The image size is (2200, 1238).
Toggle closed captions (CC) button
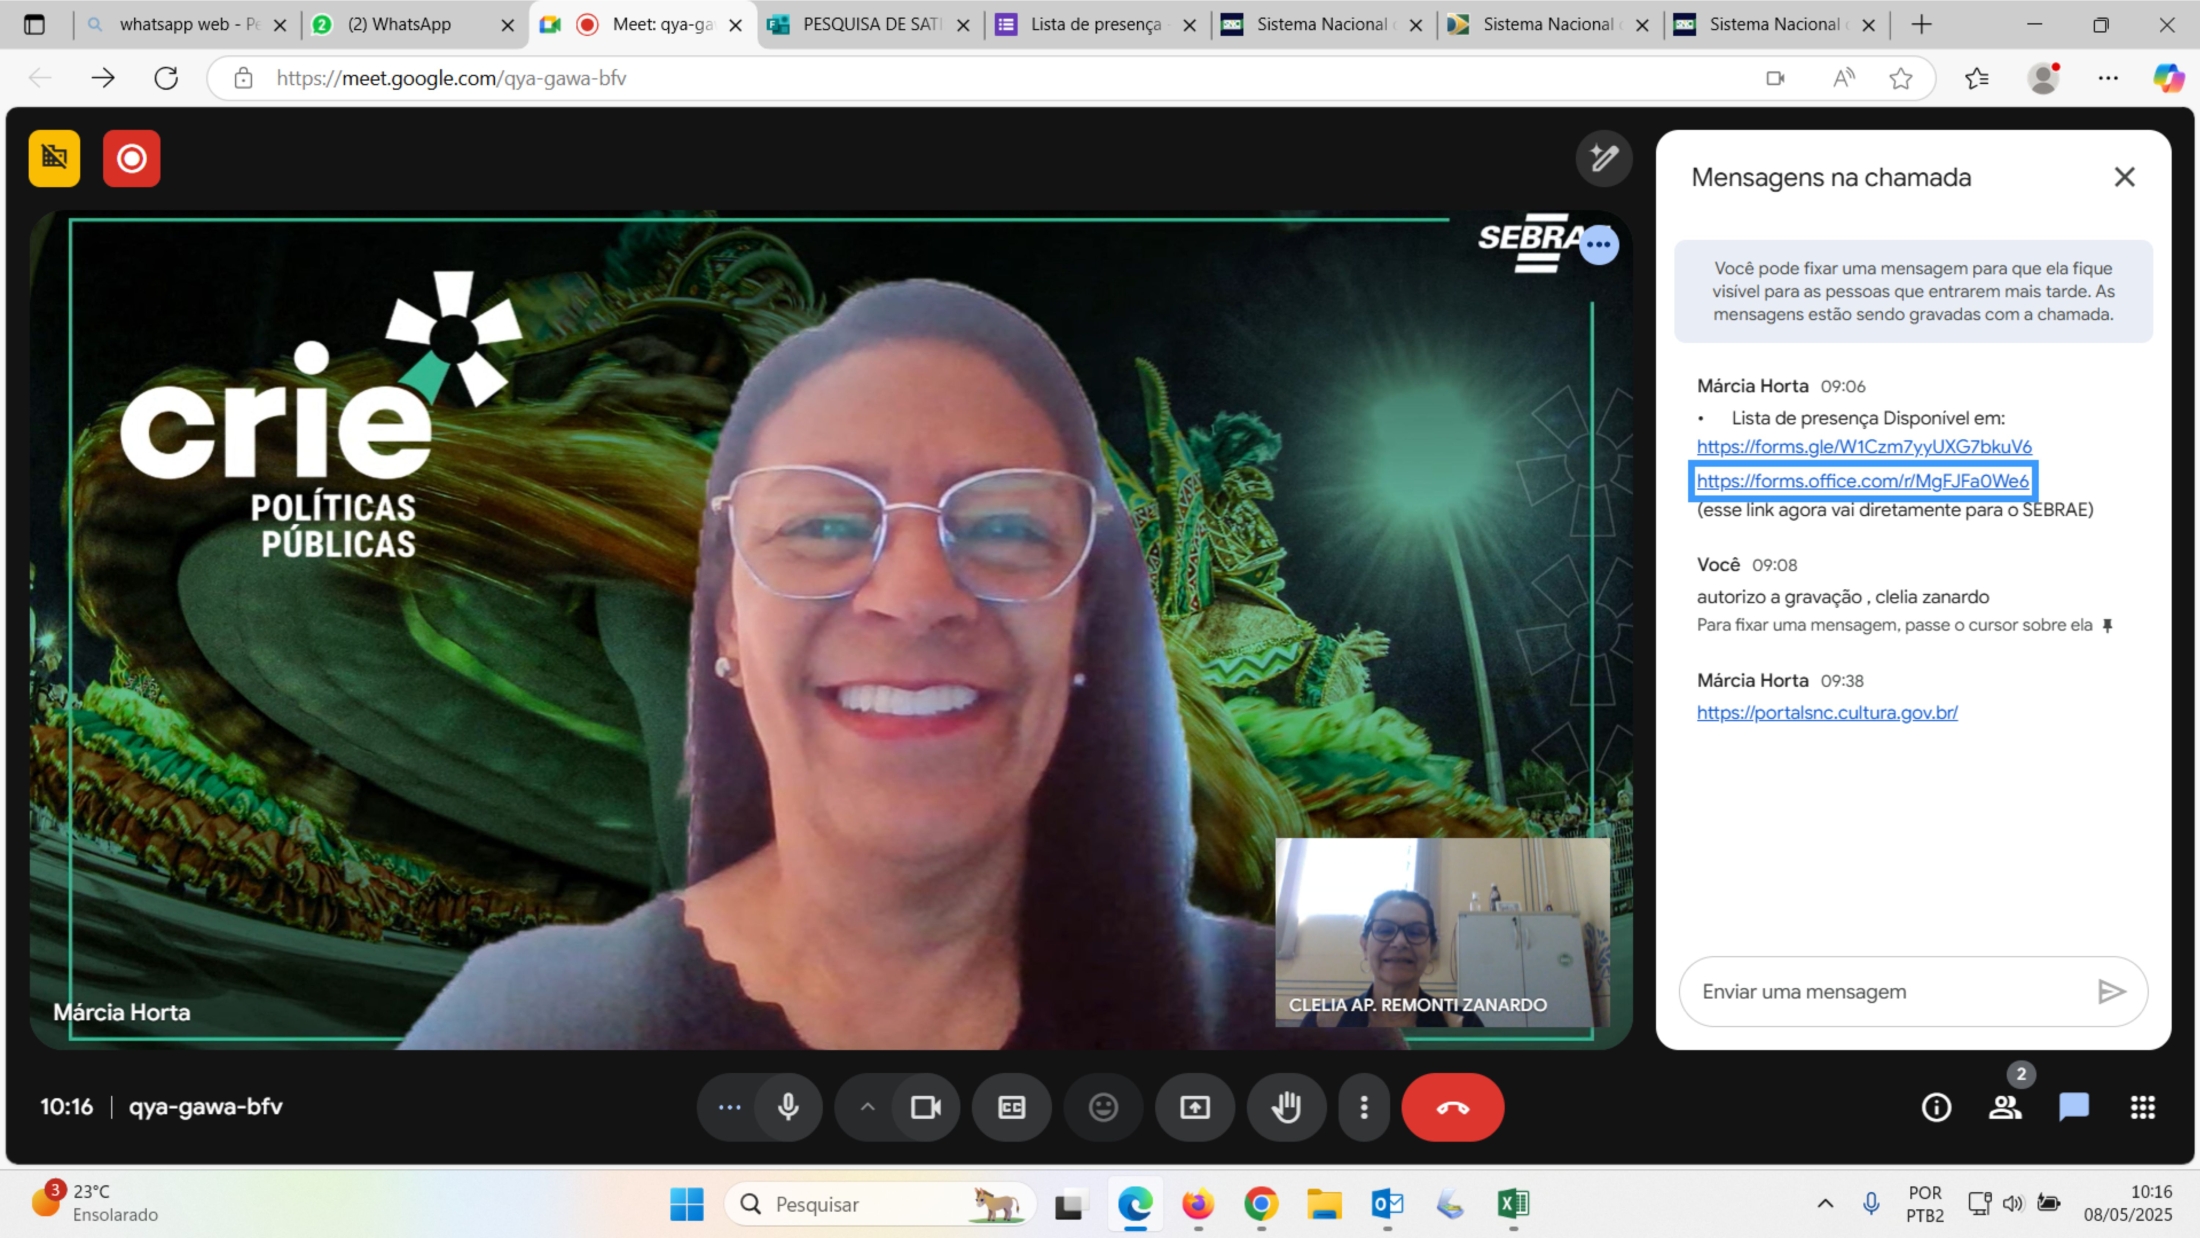click(x=1012, y=1107)
